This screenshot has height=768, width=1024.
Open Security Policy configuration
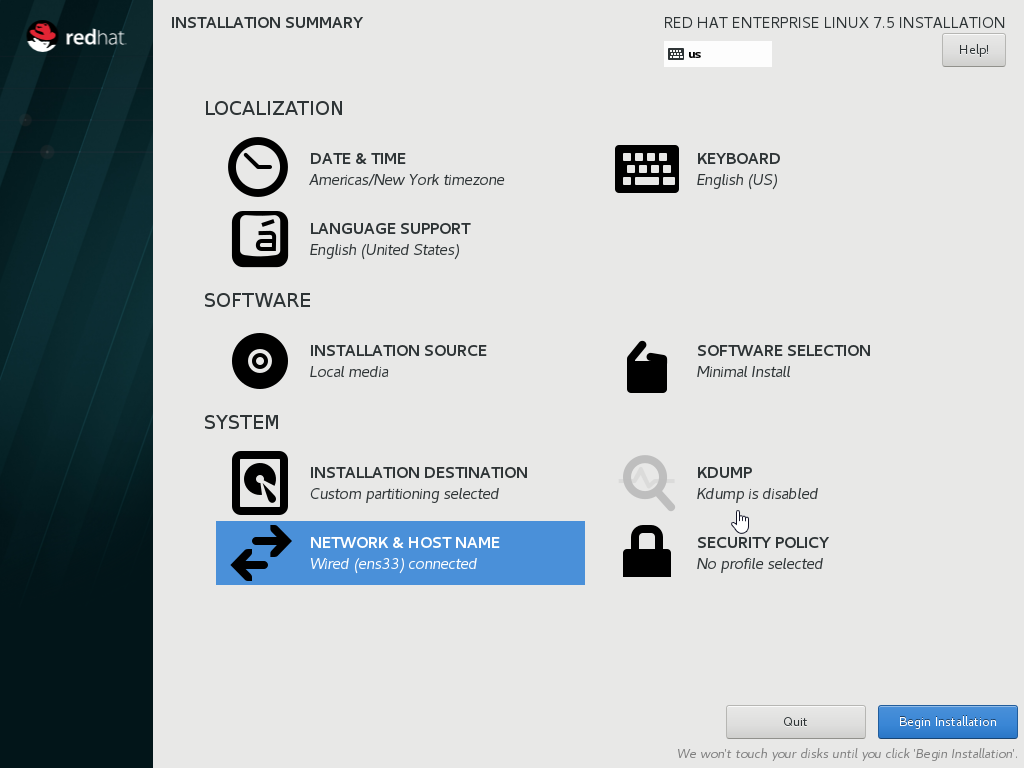pos(763,542)
